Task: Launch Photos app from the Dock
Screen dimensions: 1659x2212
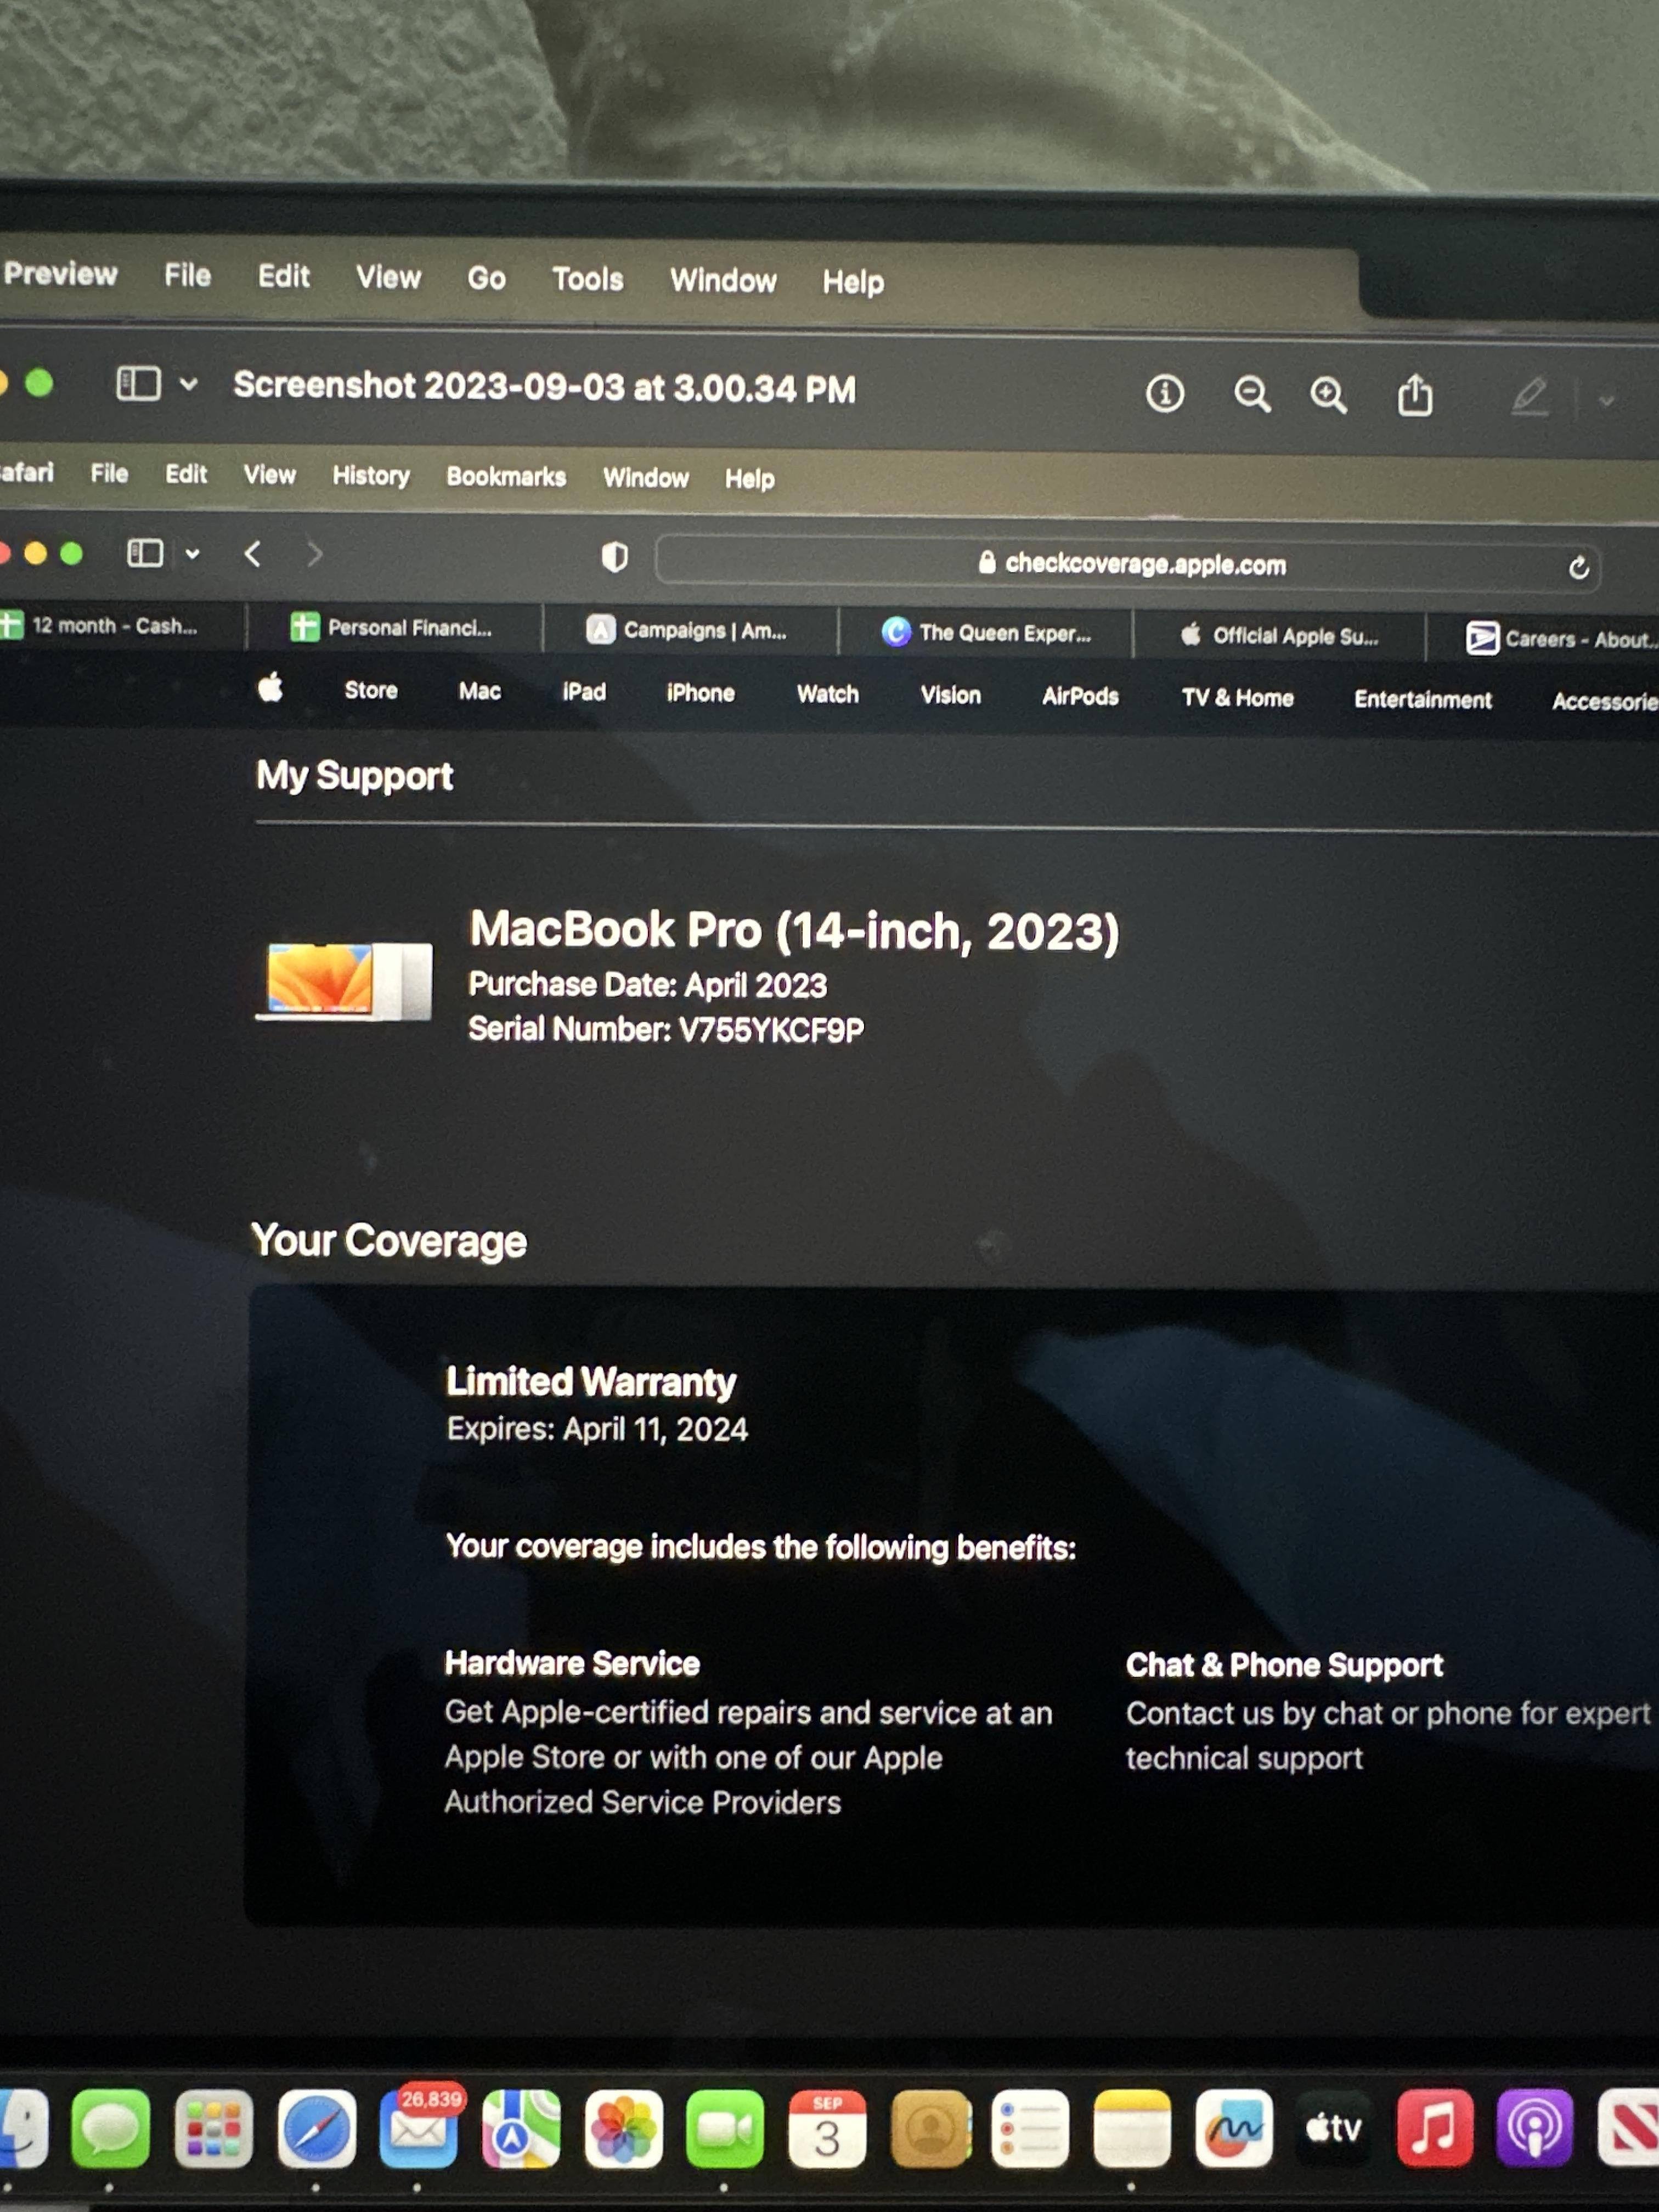Action: click(x=624, y=2129)
